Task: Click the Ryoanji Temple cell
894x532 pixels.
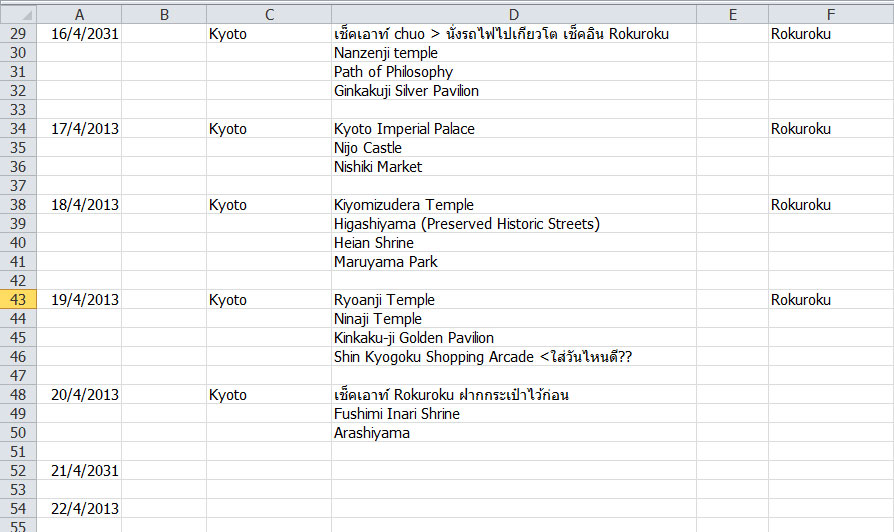Action: point(514,299)
